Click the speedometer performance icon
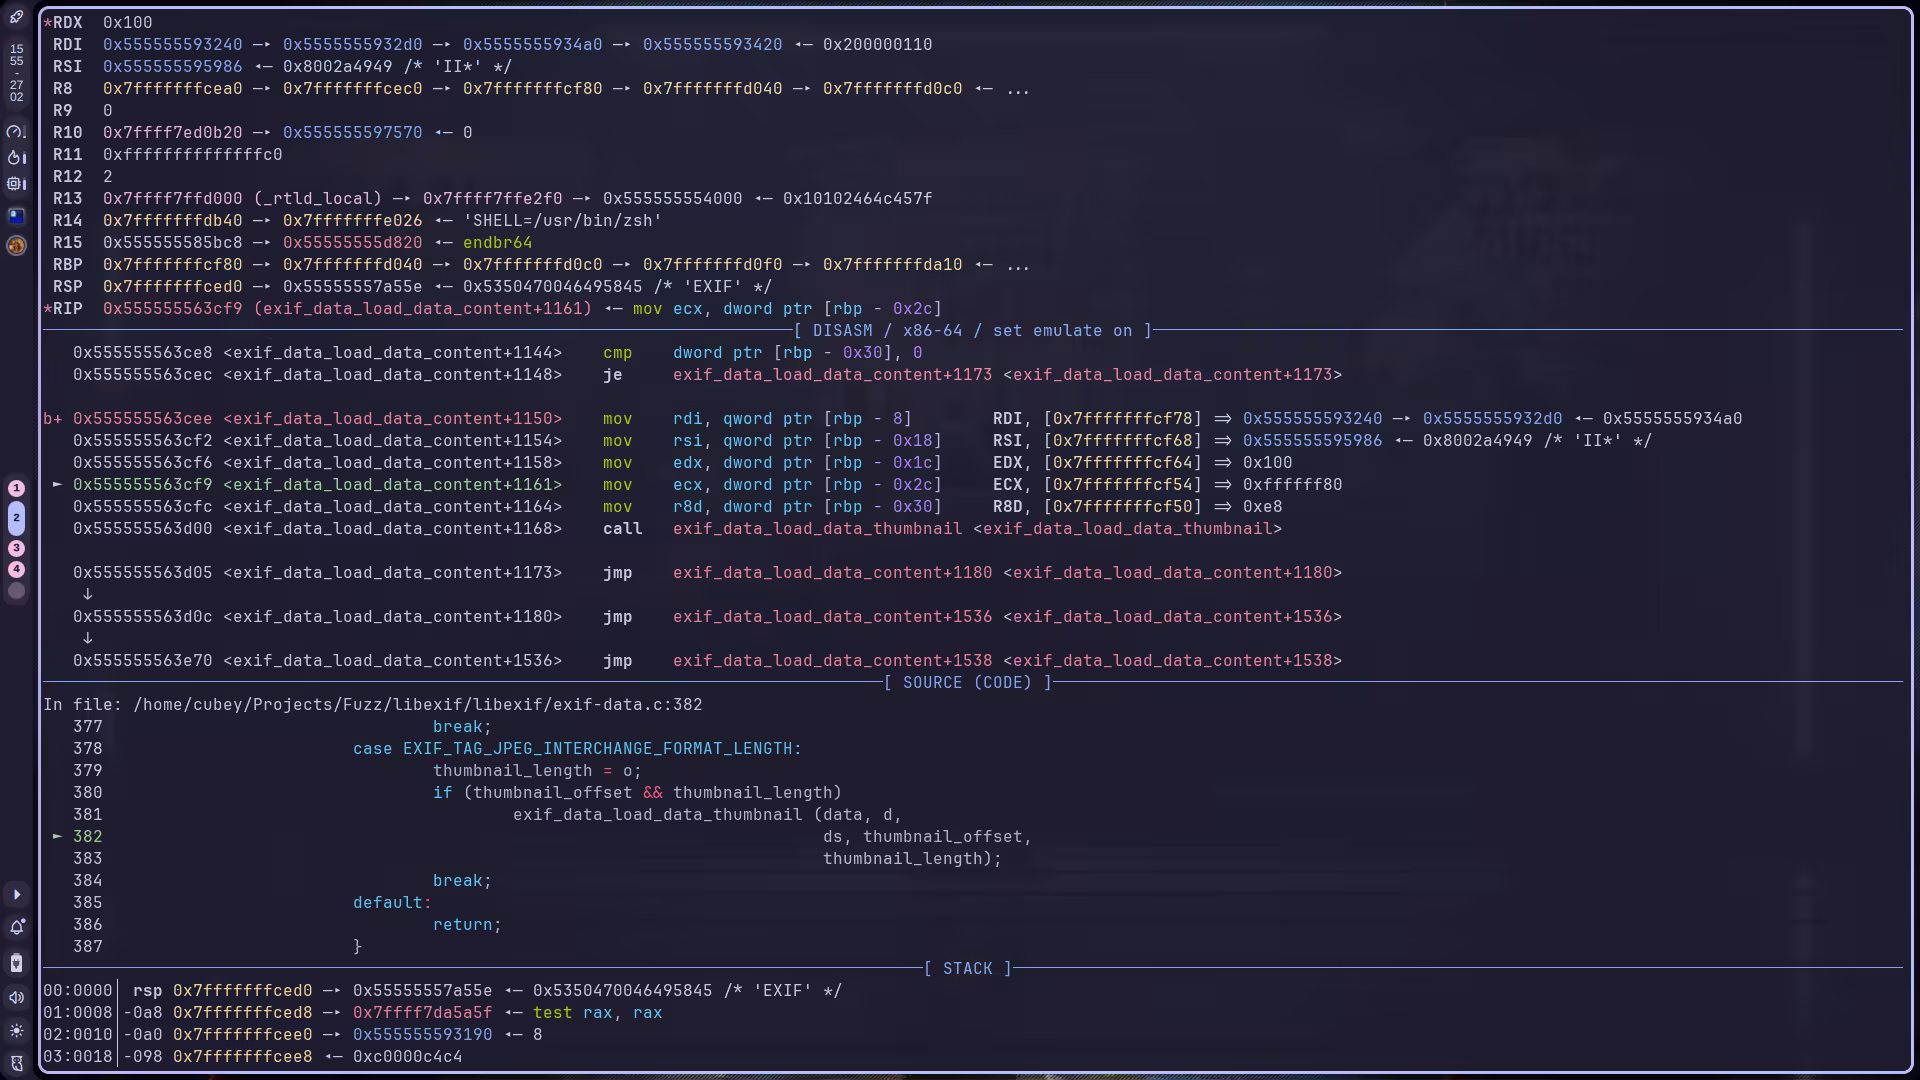Screen dimensions: 1920x1080 [x=15, y=132]
